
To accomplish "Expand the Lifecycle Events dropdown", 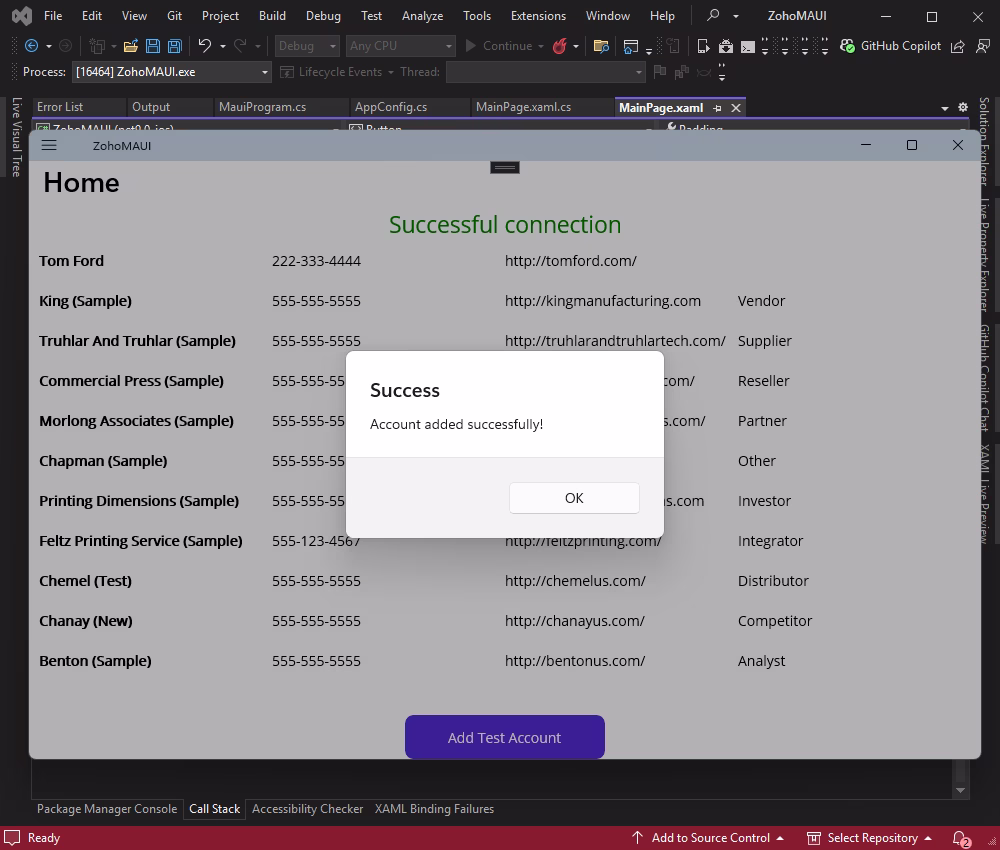I will 391,72.
